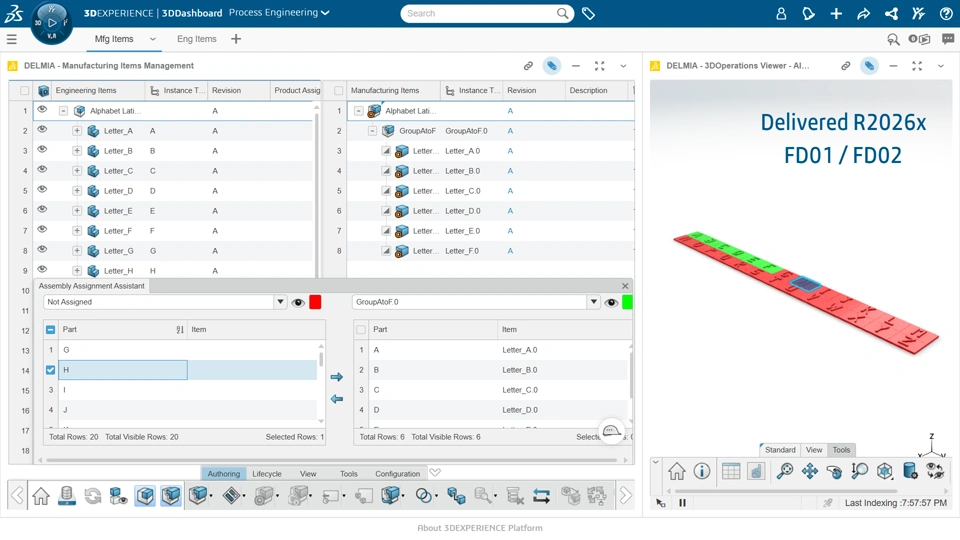
Task: Click Home icon in 3DOperations Viewer toolbar
Action: [x=677, y=471]
